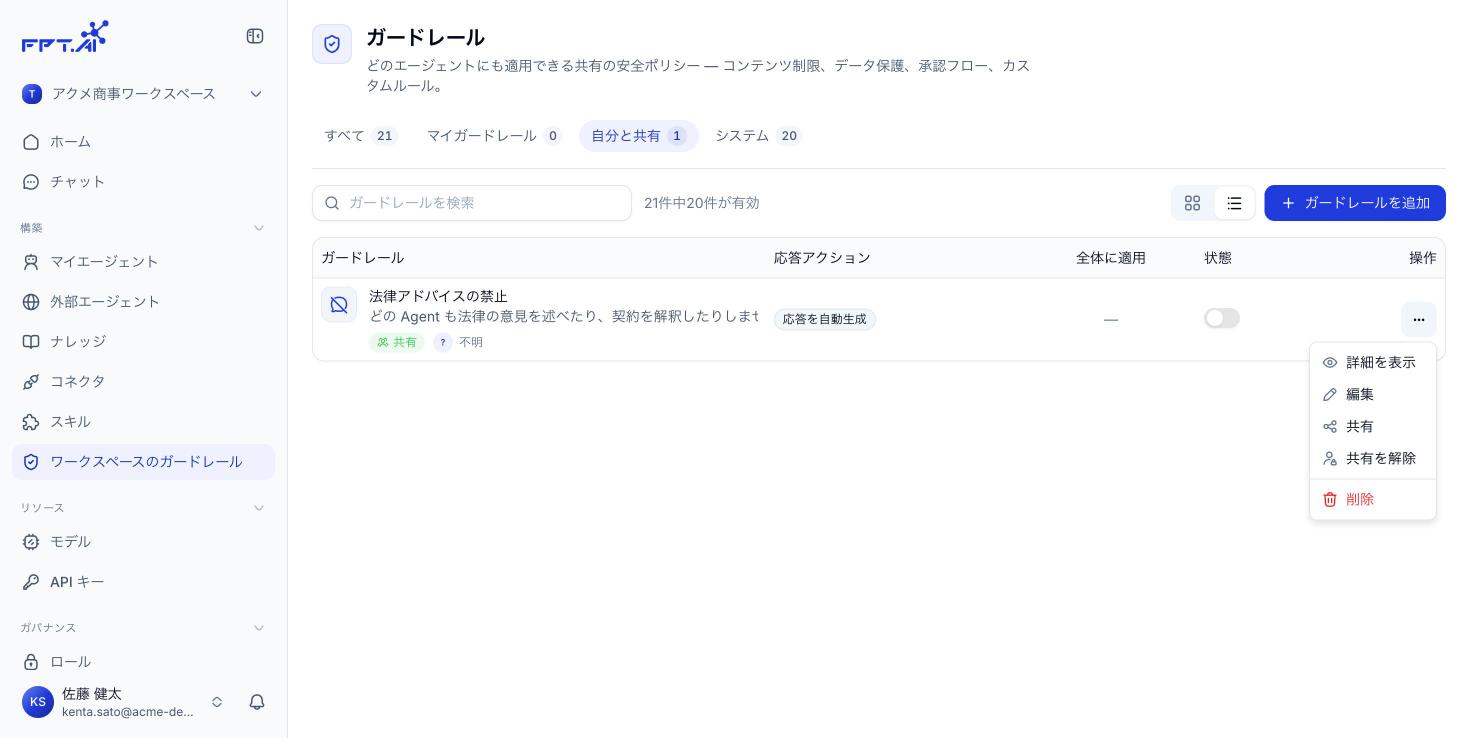Screen dimensions: 1470x738
Task: Expand the 佐藤 健太 account menu
Action: (217, 702)
